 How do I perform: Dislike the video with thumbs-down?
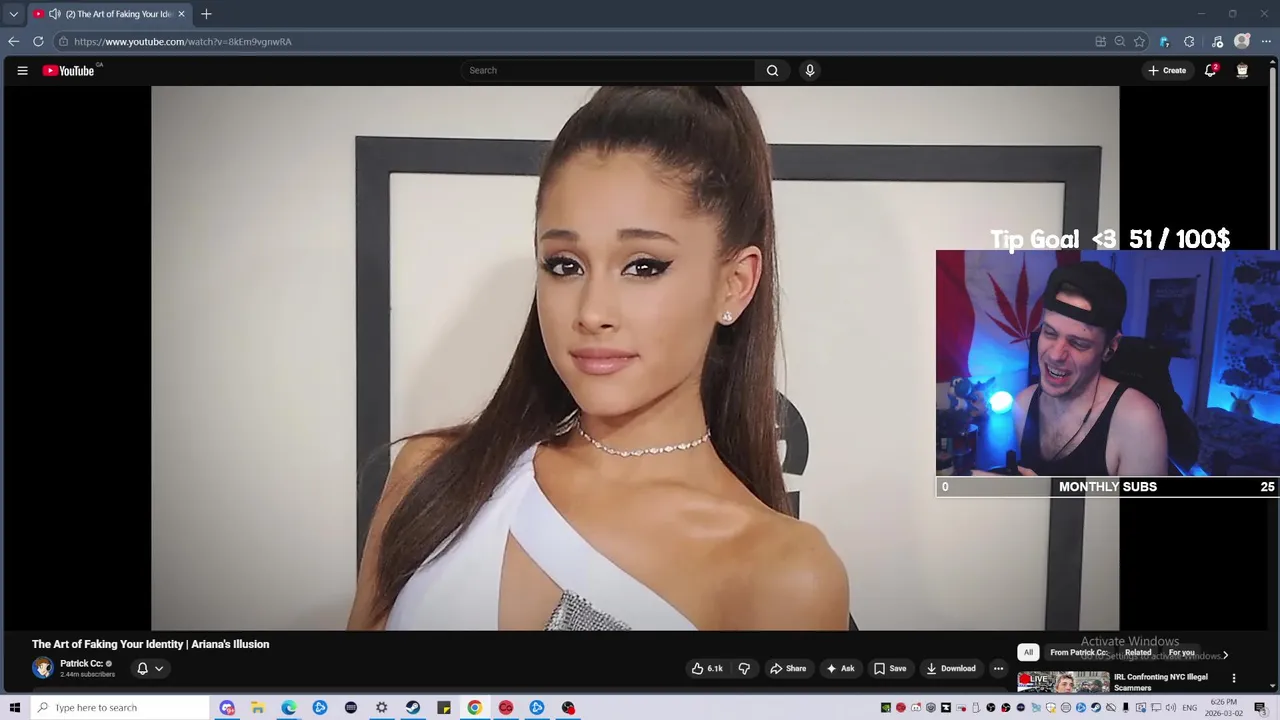click(744, 669)
